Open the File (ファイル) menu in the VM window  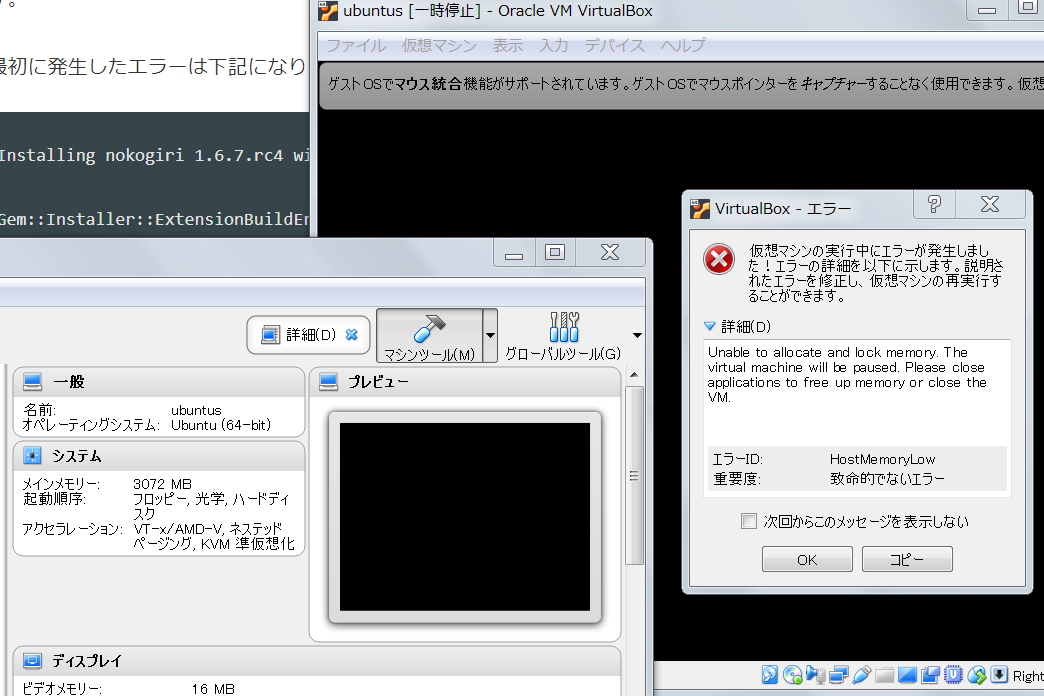click(356, 45)
